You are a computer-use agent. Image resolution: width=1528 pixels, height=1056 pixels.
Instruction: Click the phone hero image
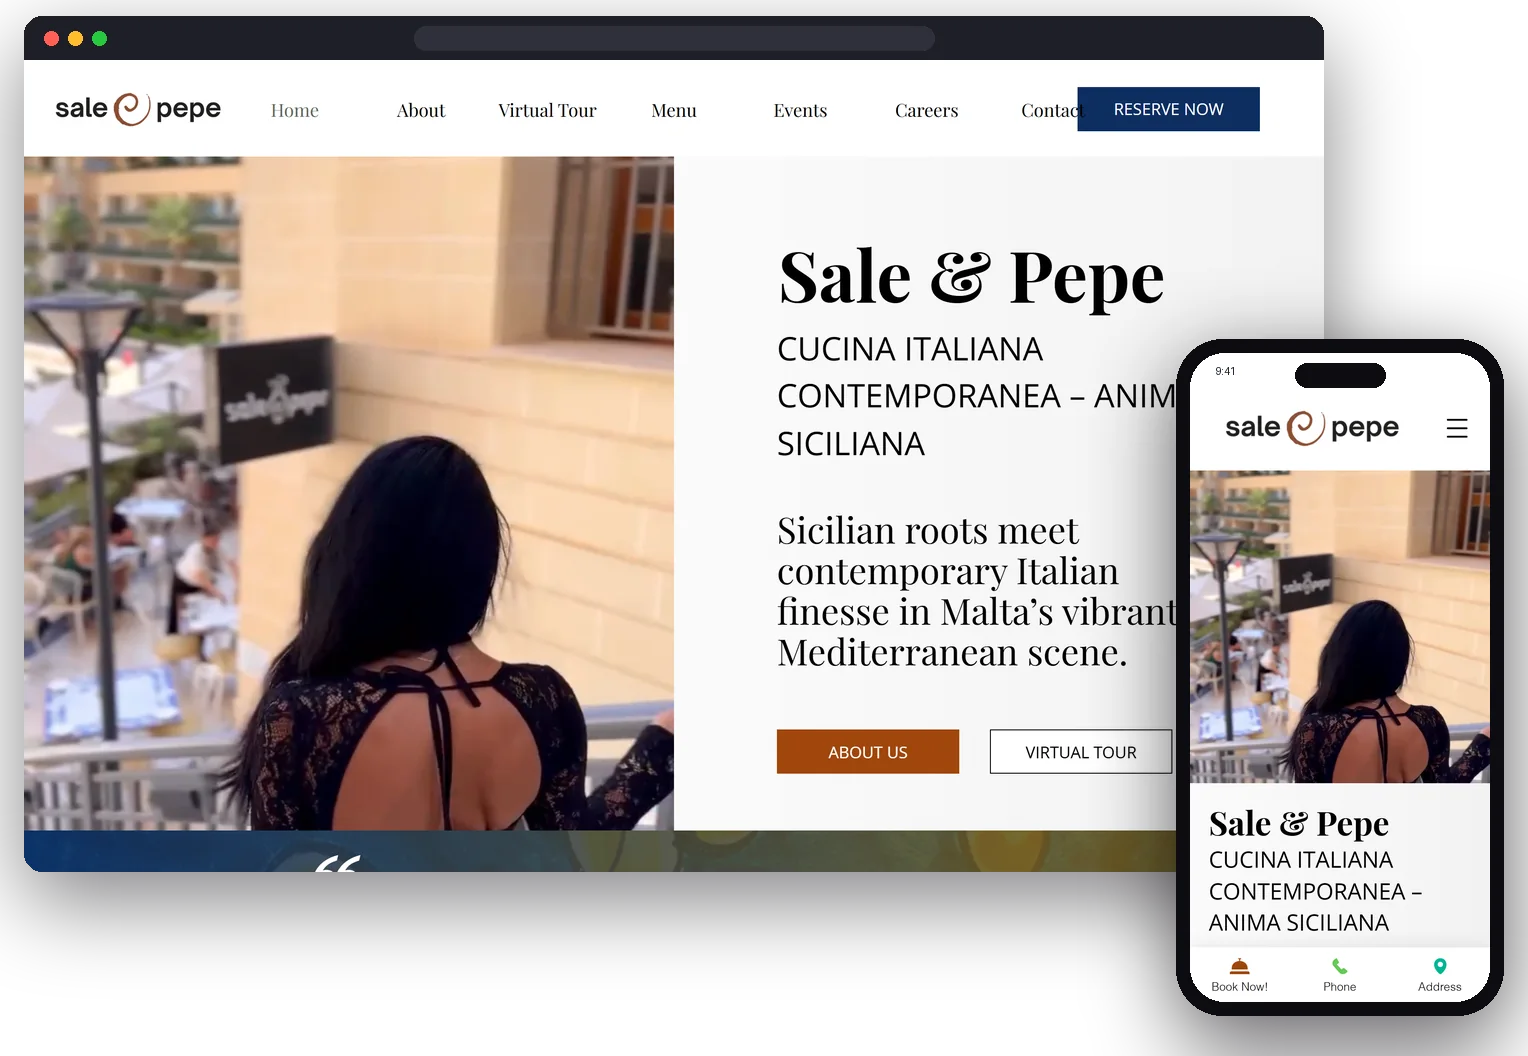point(1340,627)
